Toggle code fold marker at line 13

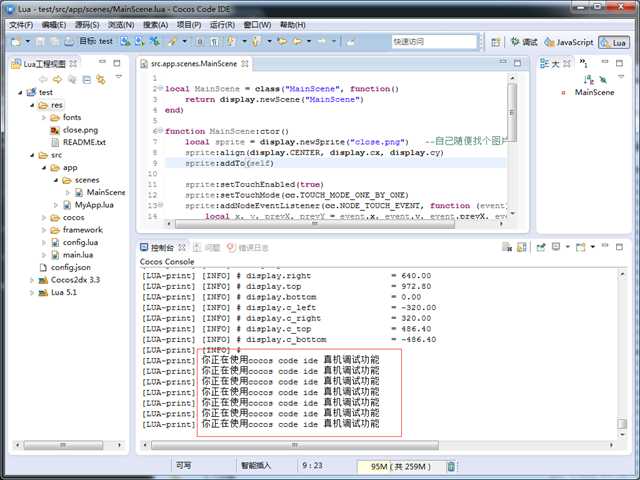pyautogui.click(x=160, y=205)
